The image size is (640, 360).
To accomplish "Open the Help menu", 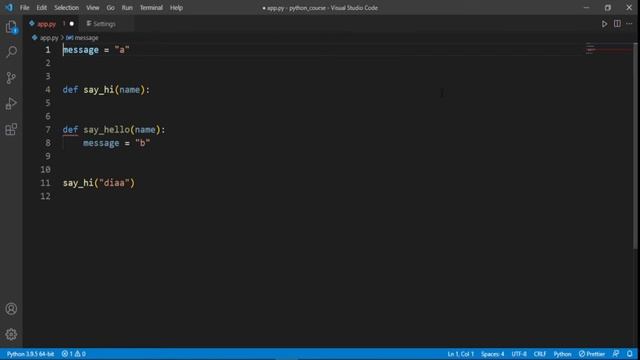I will 176,8.
